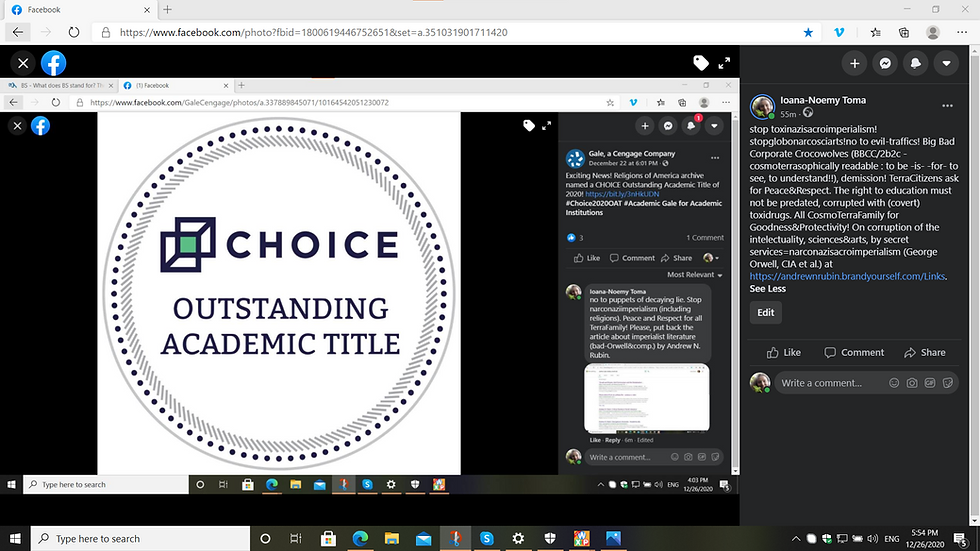Viewport: 980px width, 551px height.
Task: Click the taskbar search box
Action: pos(140,539)
